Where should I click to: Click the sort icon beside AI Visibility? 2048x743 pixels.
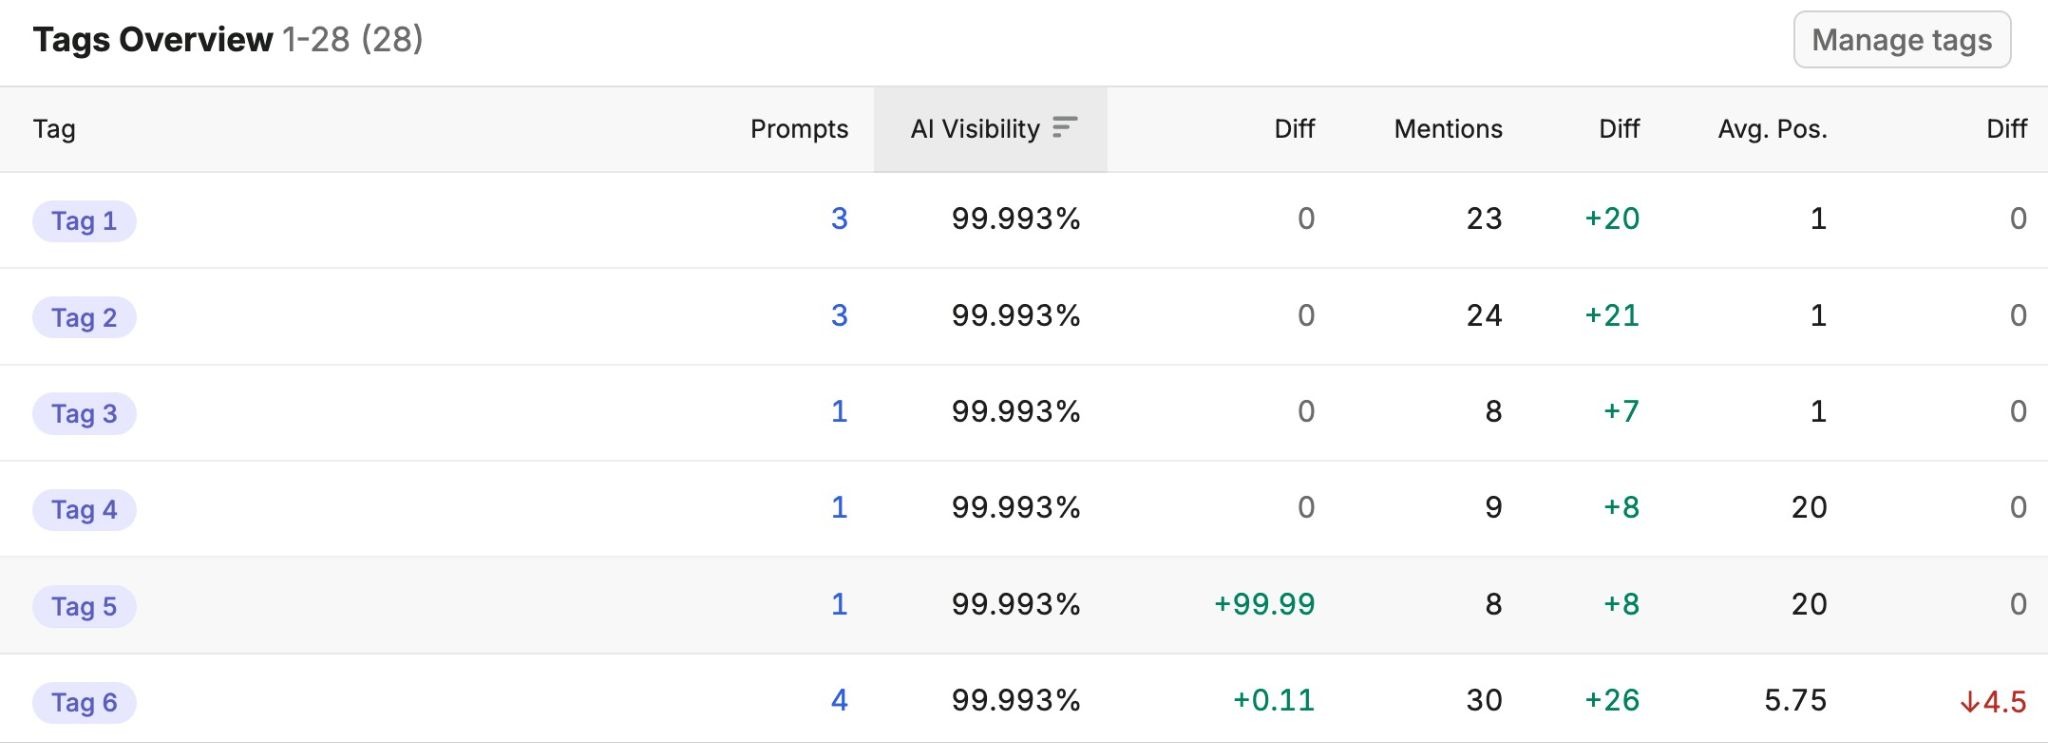tap(1065, 128)
